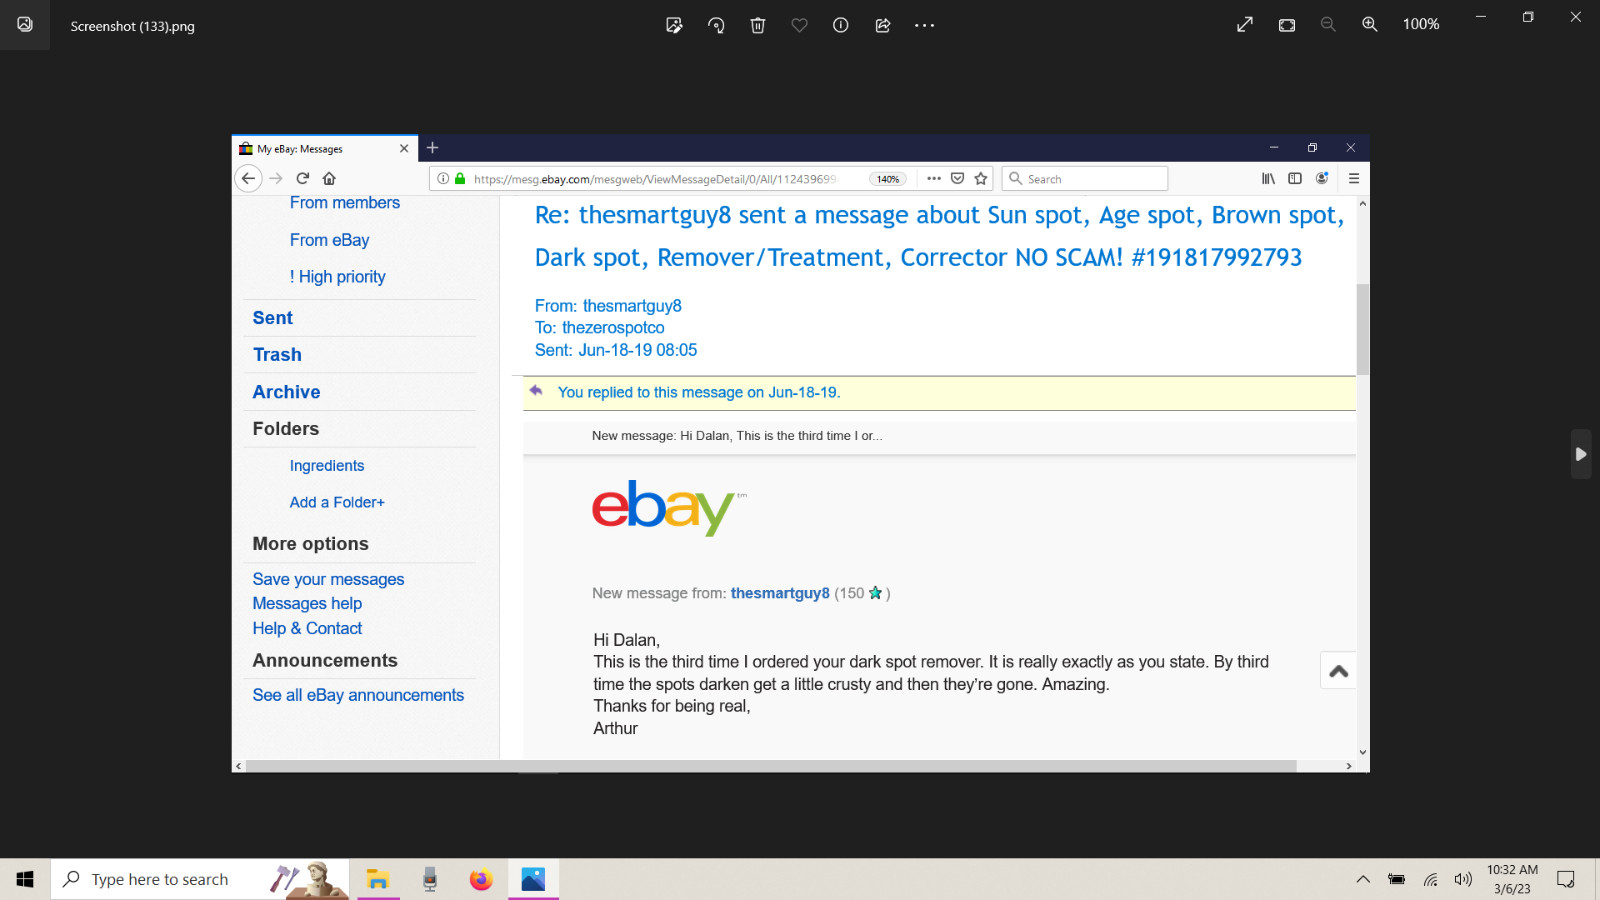Click See all eBay announcements
Image resolution: width=1600 pixels, height=900 pixels.
tap(358, 695)
